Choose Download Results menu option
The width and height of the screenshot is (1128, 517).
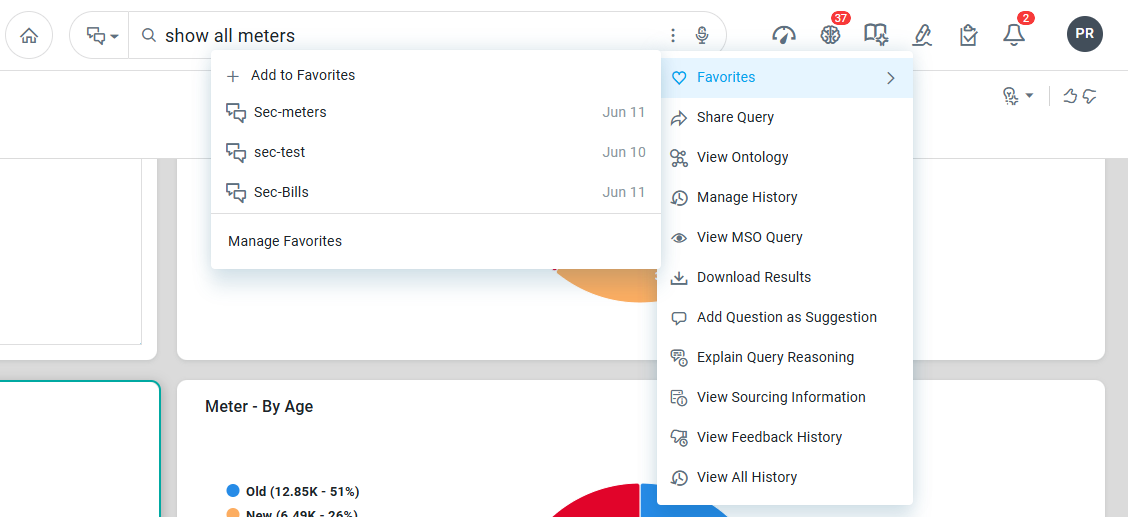pyautogui.click(x=753, y=277)
